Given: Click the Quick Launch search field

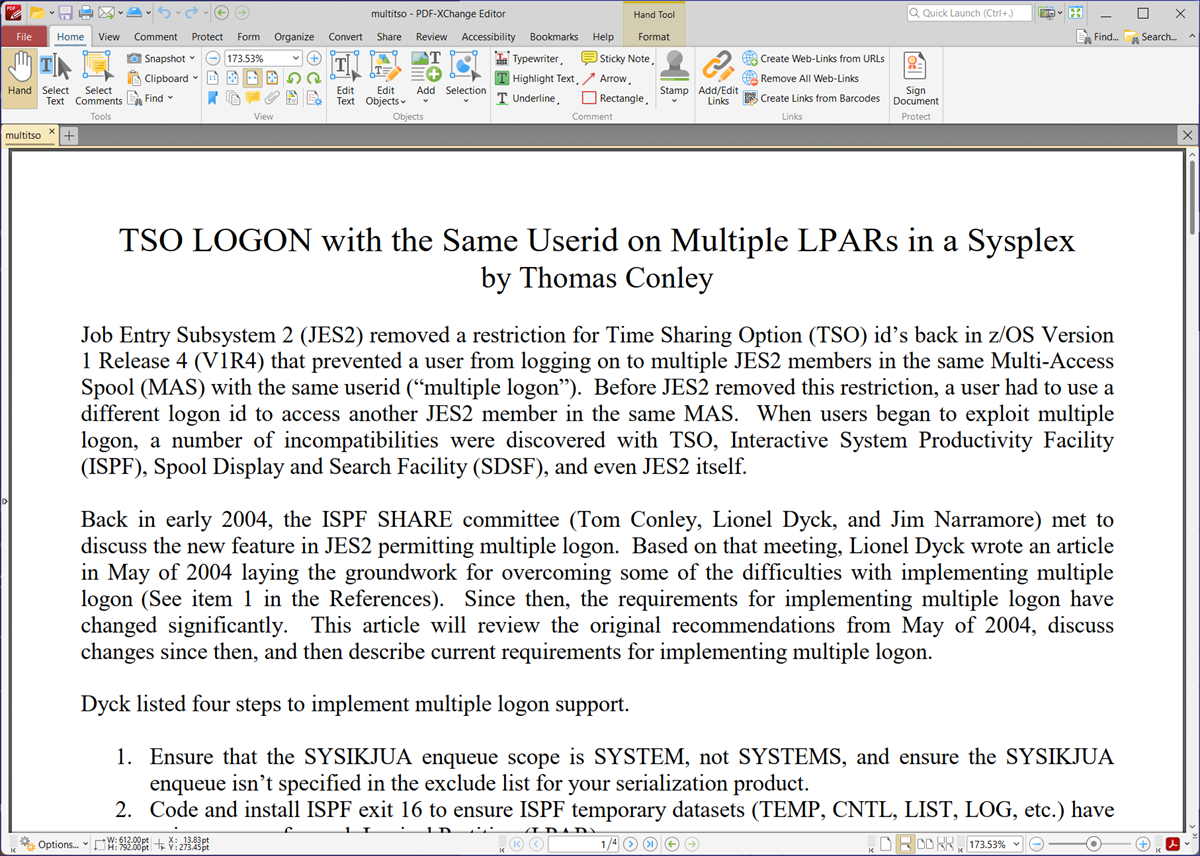Looking at the screenshot, I should [x=968, y=13].
